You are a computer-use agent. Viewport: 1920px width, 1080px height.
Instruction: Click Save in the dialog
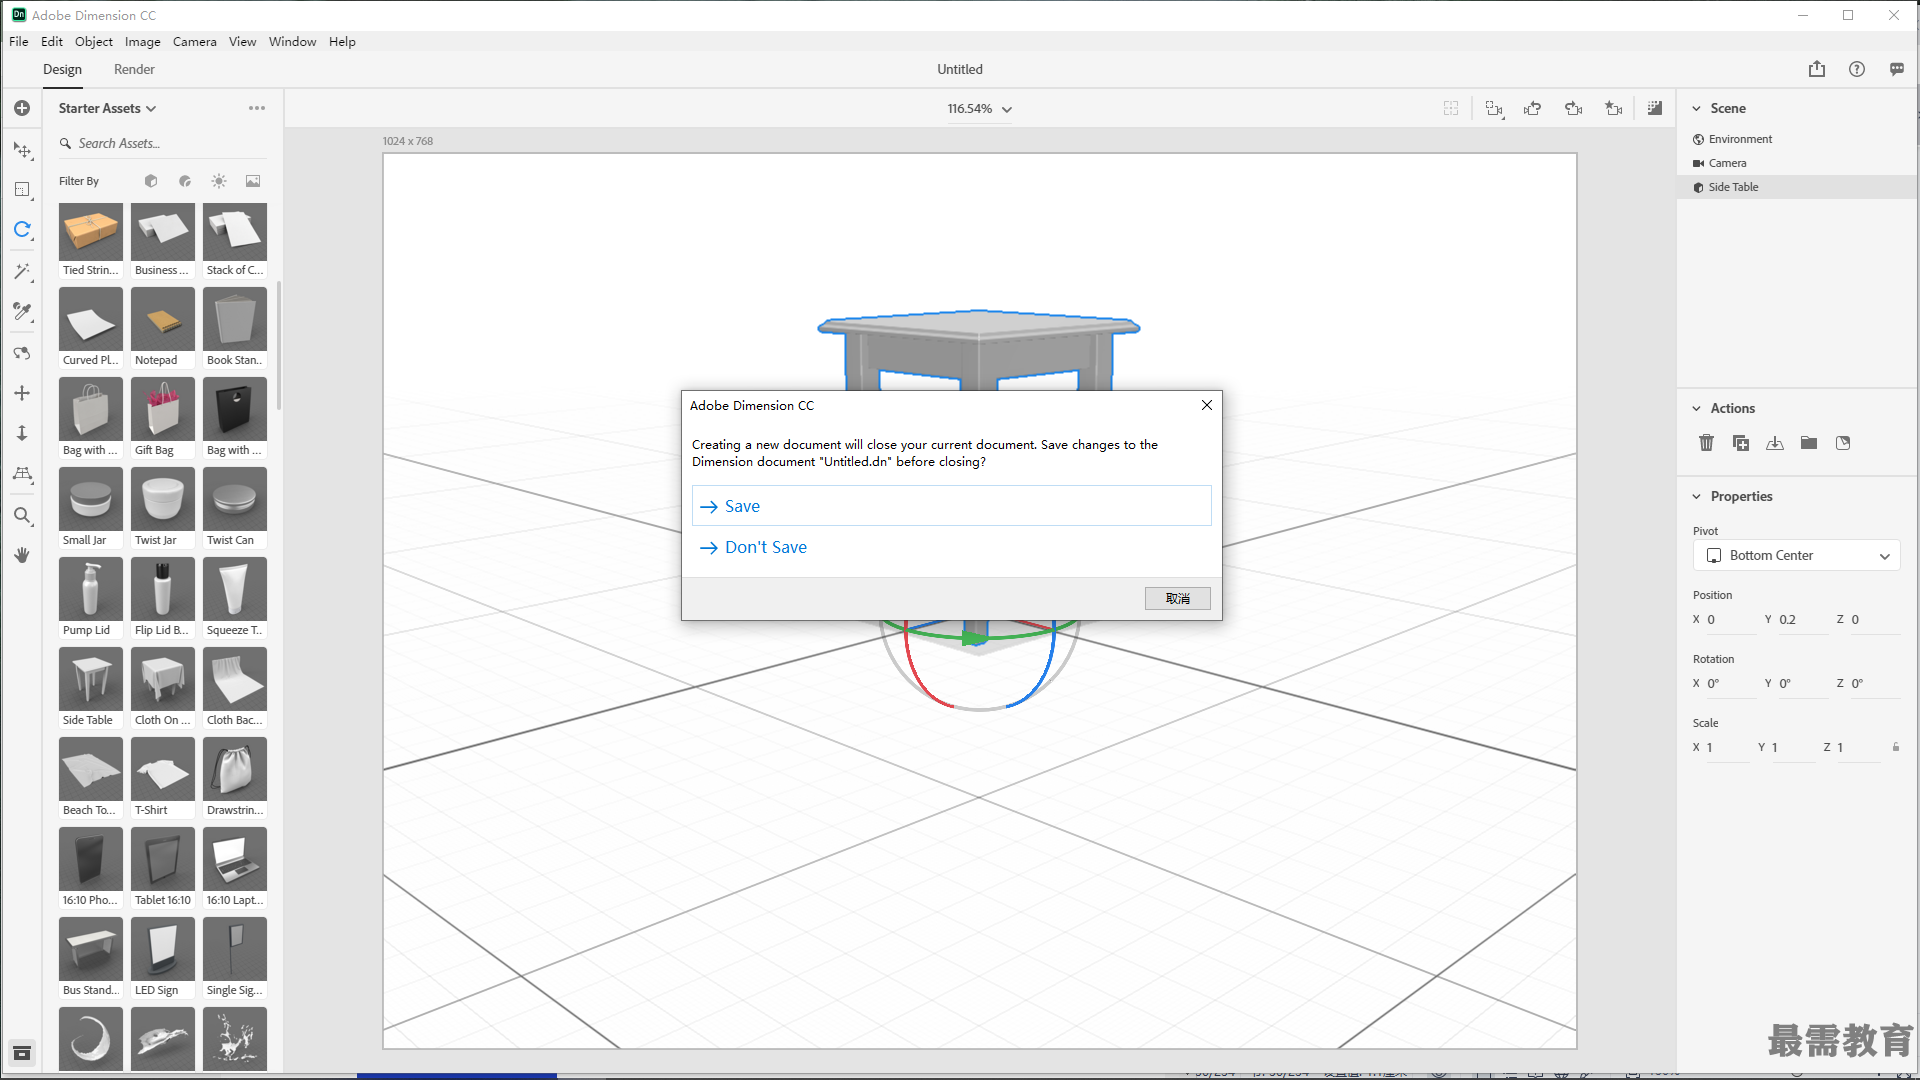(x=951, y=506)
